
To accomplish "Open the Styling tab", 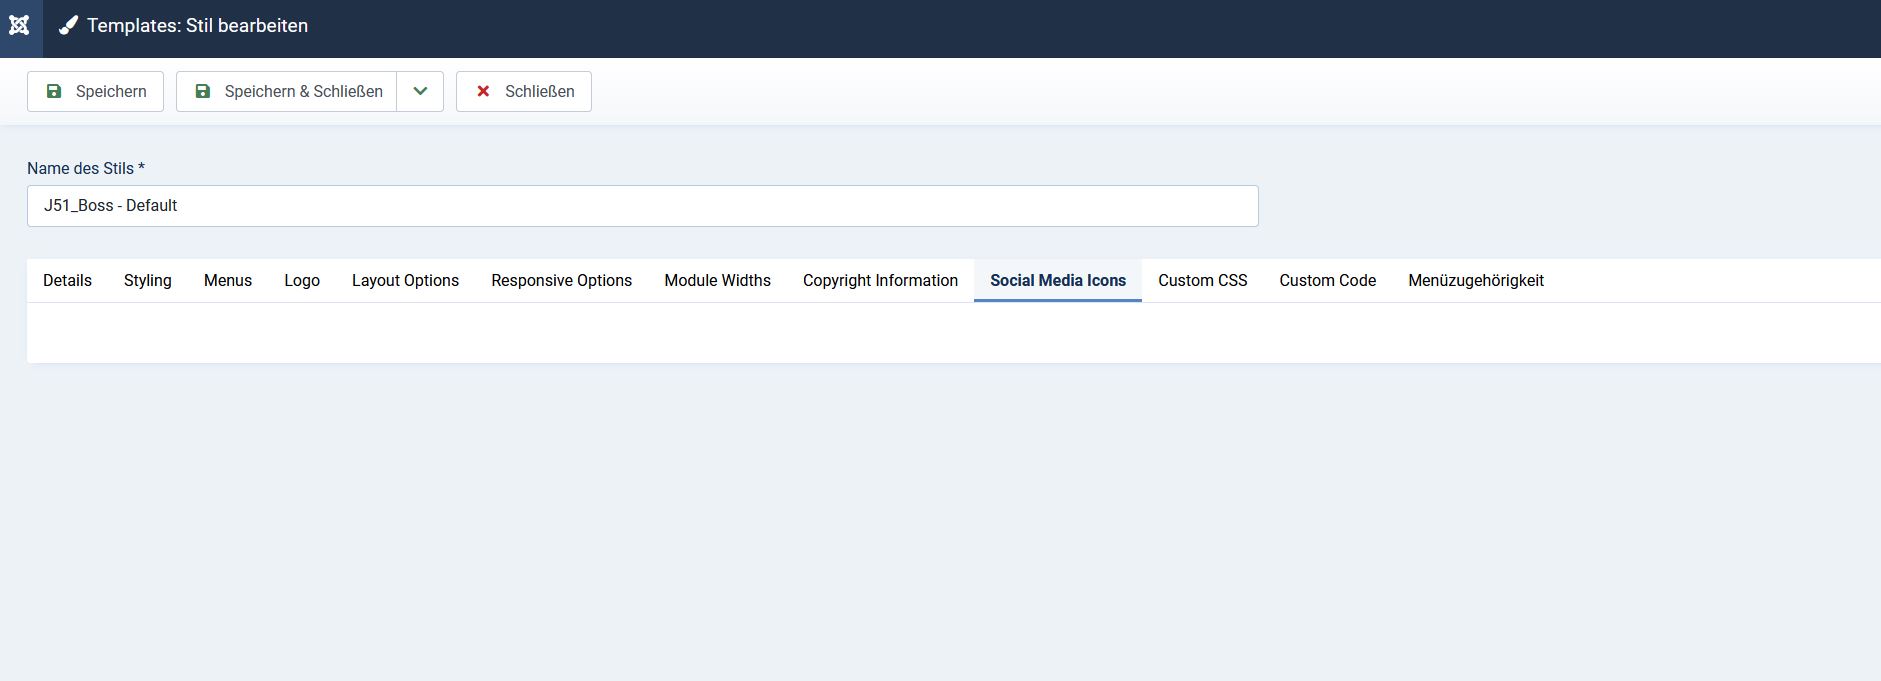I will pyautogui.click(x=148, y=281).
